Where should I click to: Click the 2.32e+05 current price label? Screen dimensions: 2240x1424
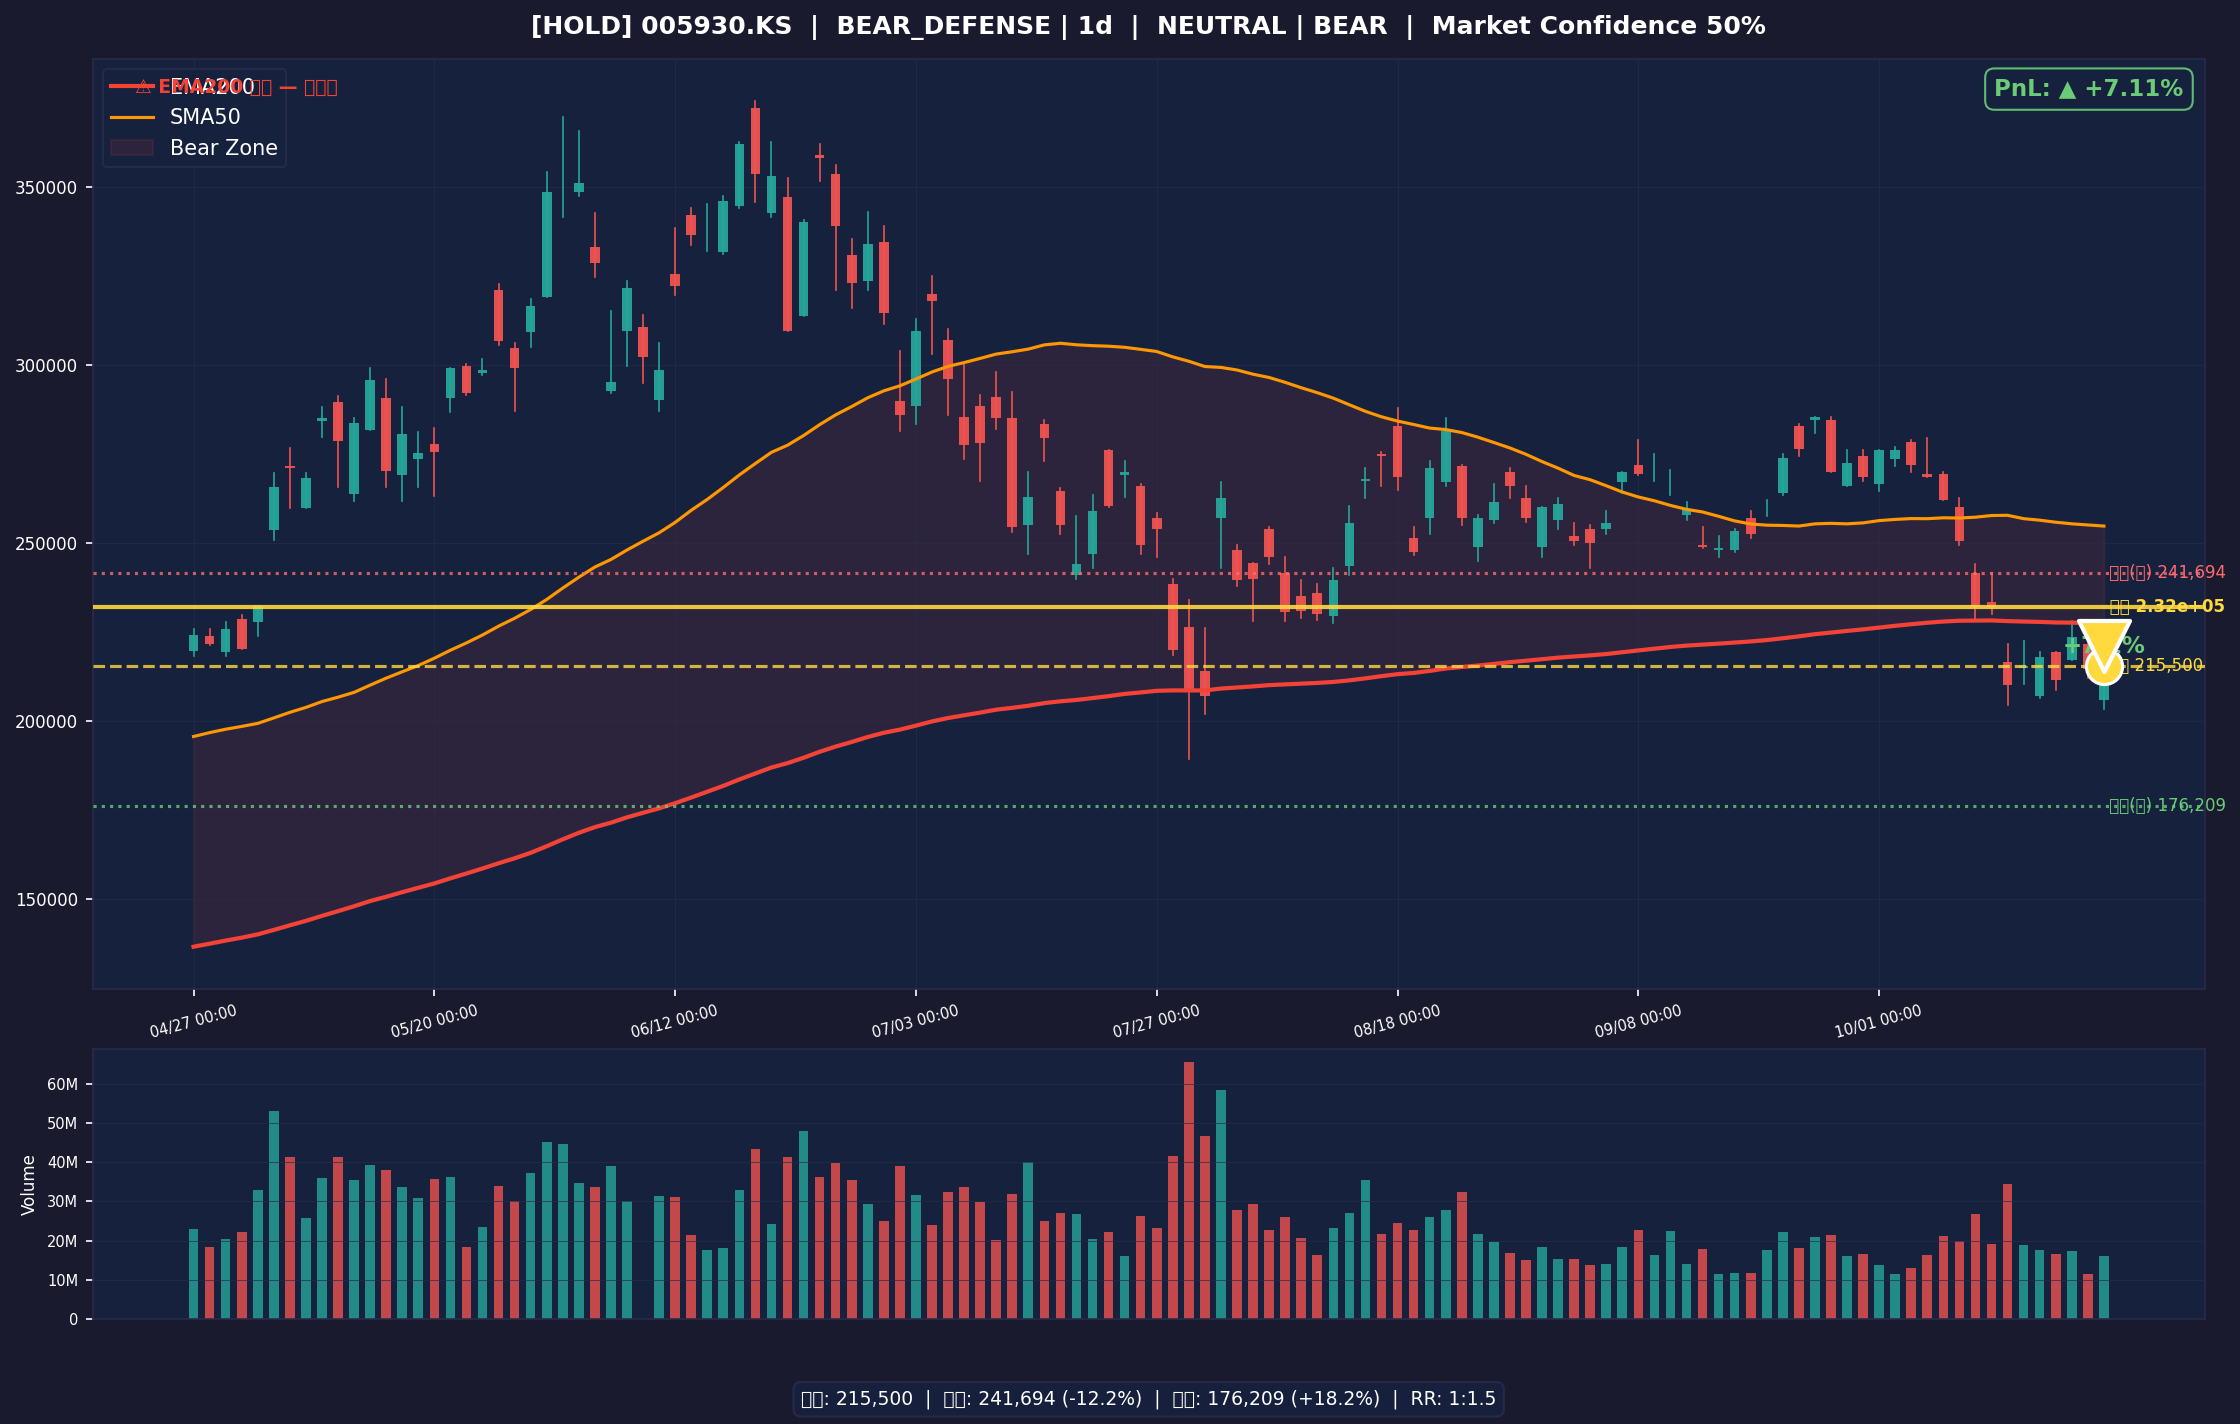click(2167, 607)
